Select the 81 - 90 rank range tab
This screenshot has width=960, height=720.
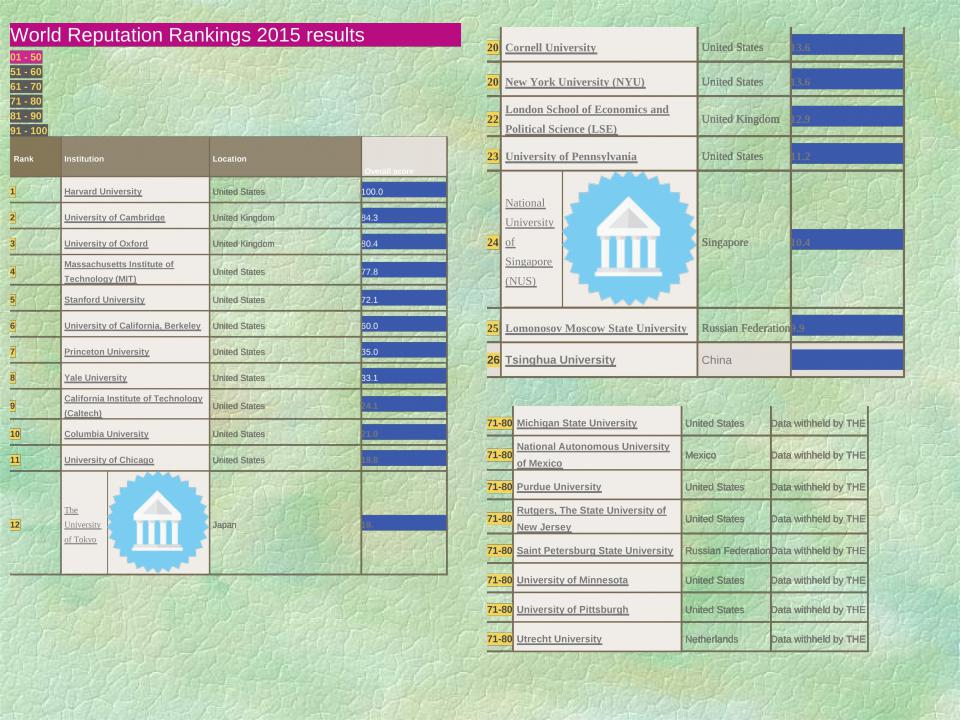pos(26,116)
